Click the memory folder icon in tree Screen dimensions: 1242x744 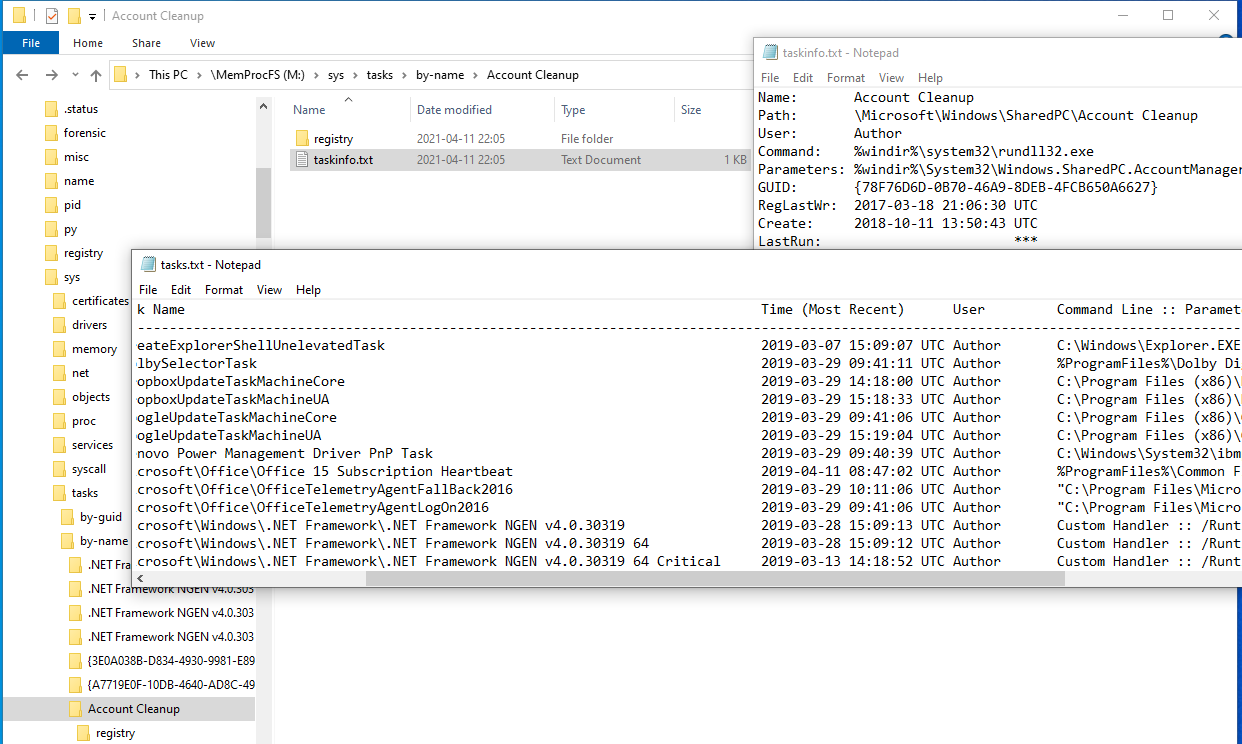coord(60,349)
